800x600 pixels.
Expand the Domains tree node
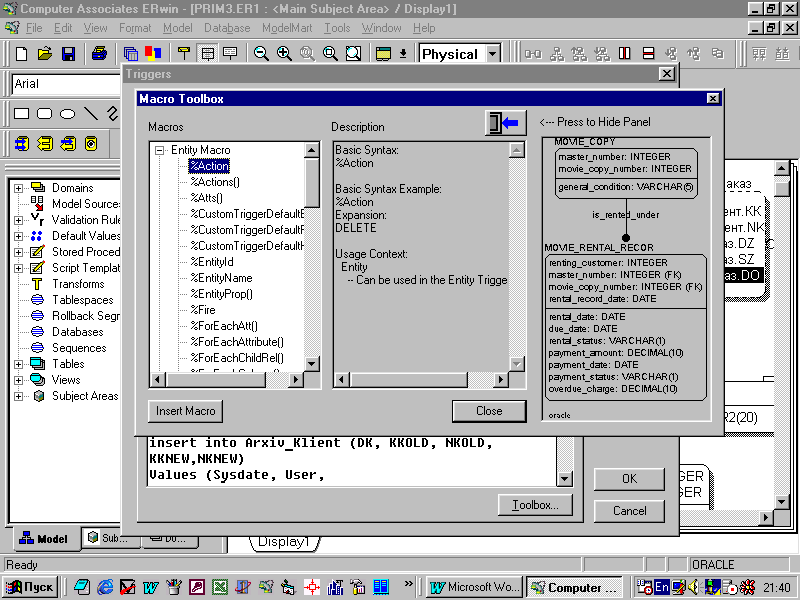tap(18, 188)
